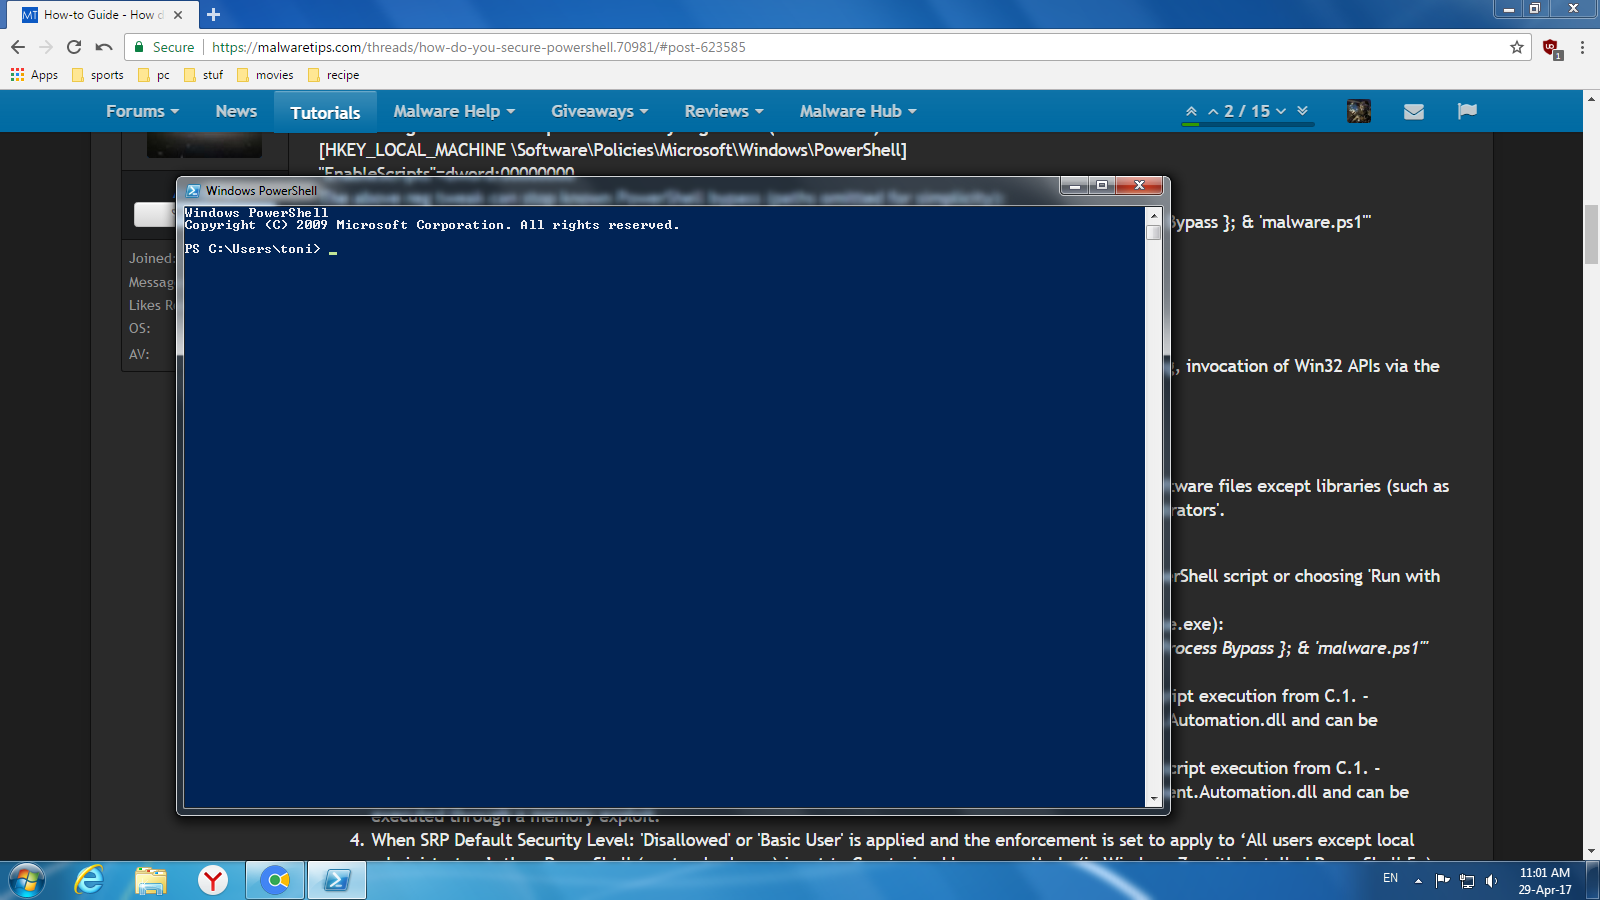Click the Show desktop strip after the clock
Image resolution: width=1600 pixels, height=900 pixels.
pyautogui.click(x=1592, y=880)
